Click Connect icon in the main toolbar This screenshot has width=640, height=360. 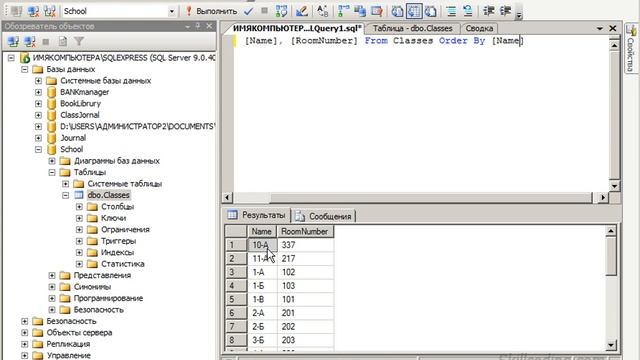[17, 11]
